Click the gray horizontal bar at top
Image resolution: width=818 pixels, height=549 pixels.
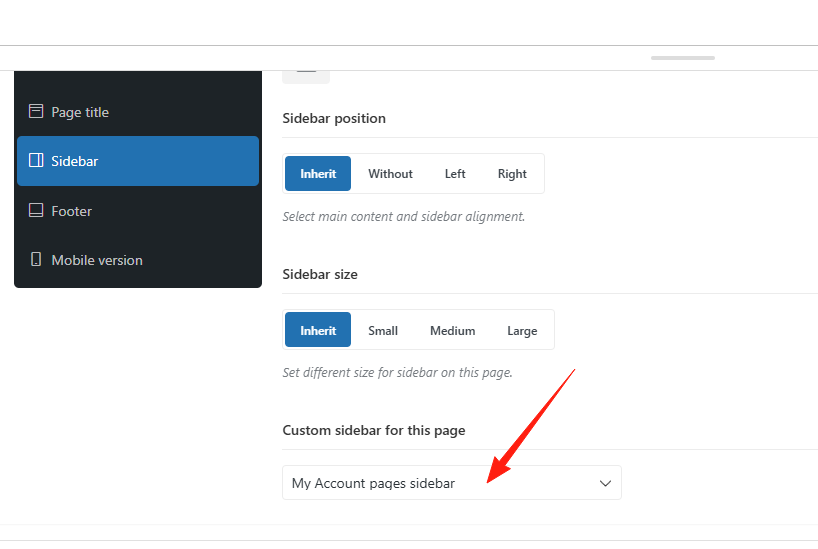pos(683,58)
